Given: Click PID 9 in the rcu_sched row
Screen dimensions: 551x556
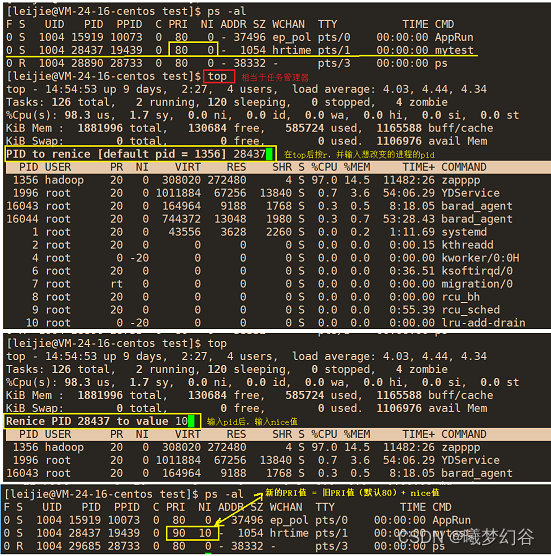Looking at the screenshot, I should tap(35, 310).
